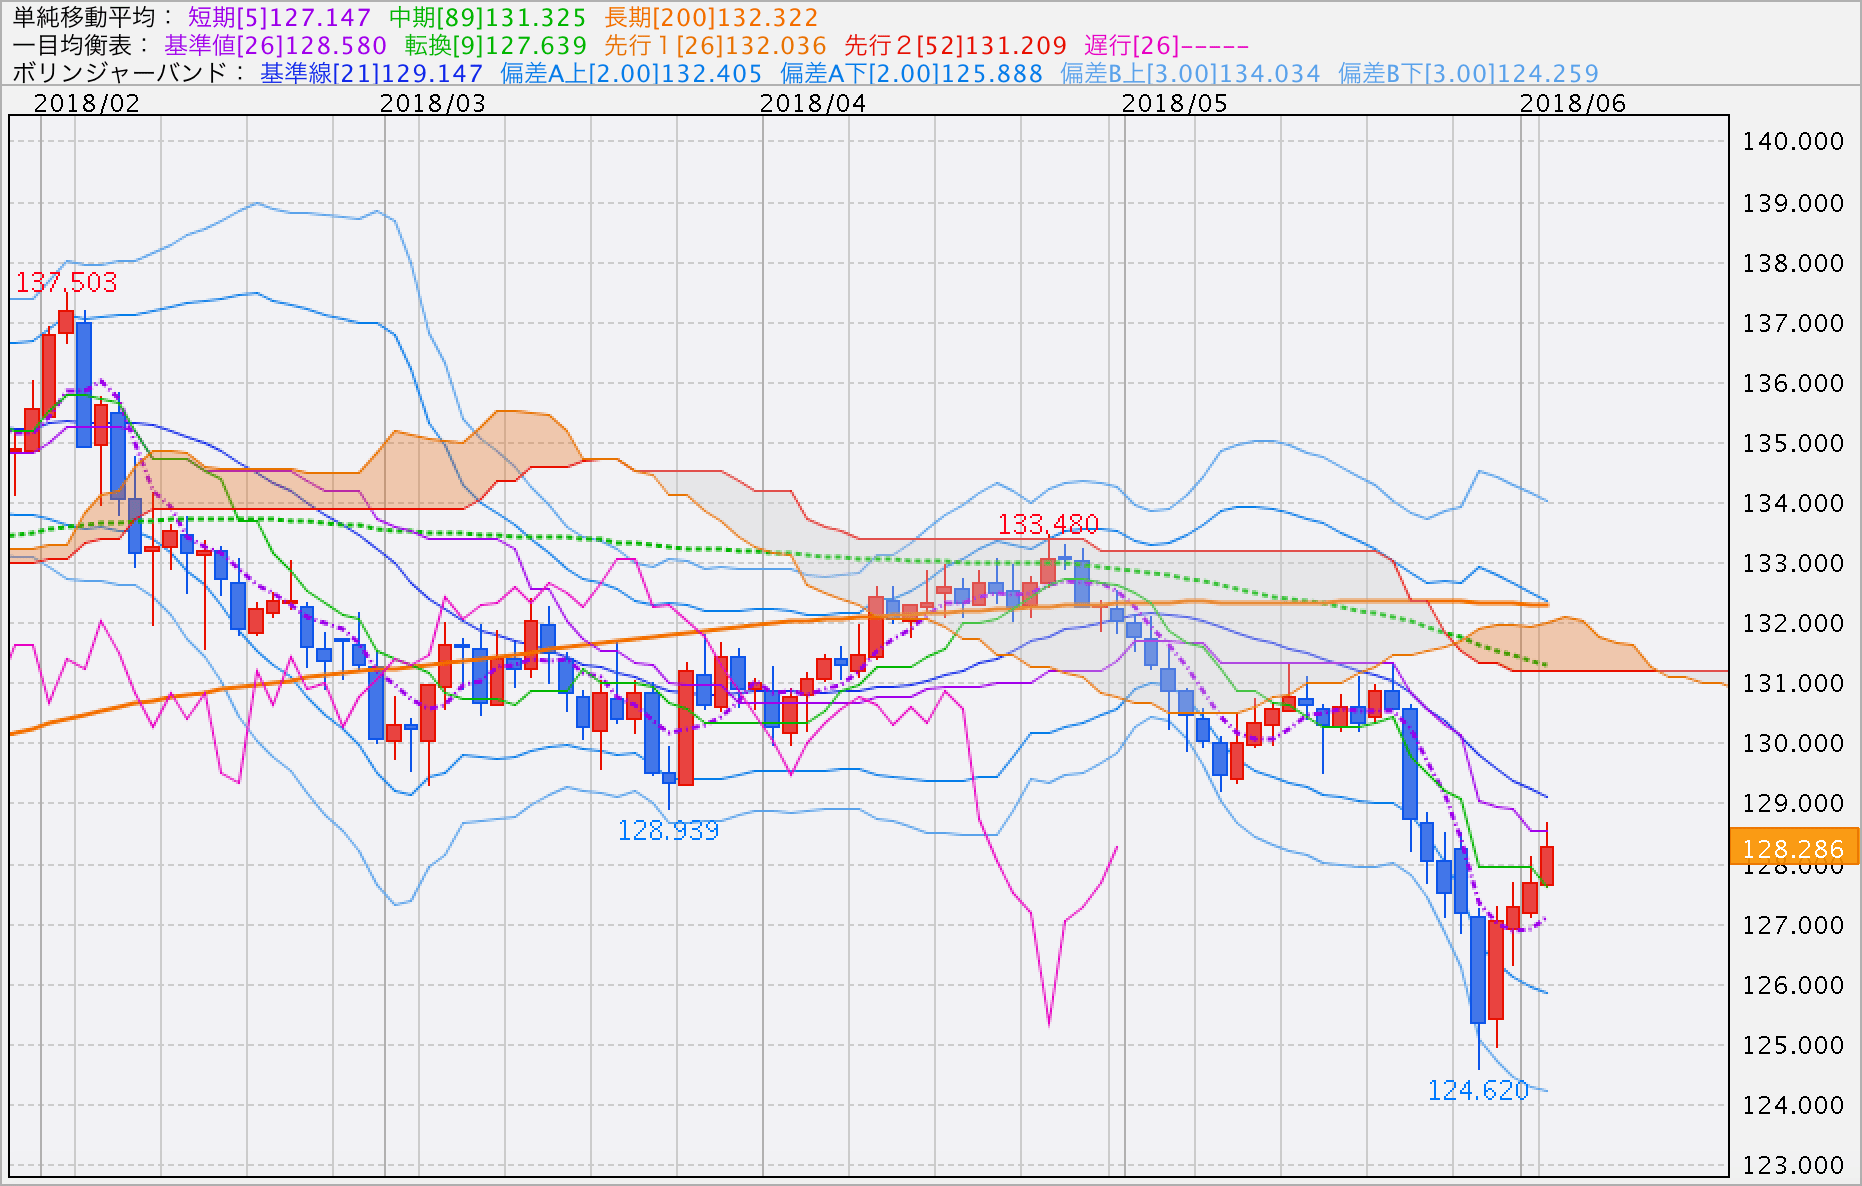The width and height of the screenshot is (1862, 1186).
Task: Click the 124.000 price axis label
Action: pos(1793,1105)
